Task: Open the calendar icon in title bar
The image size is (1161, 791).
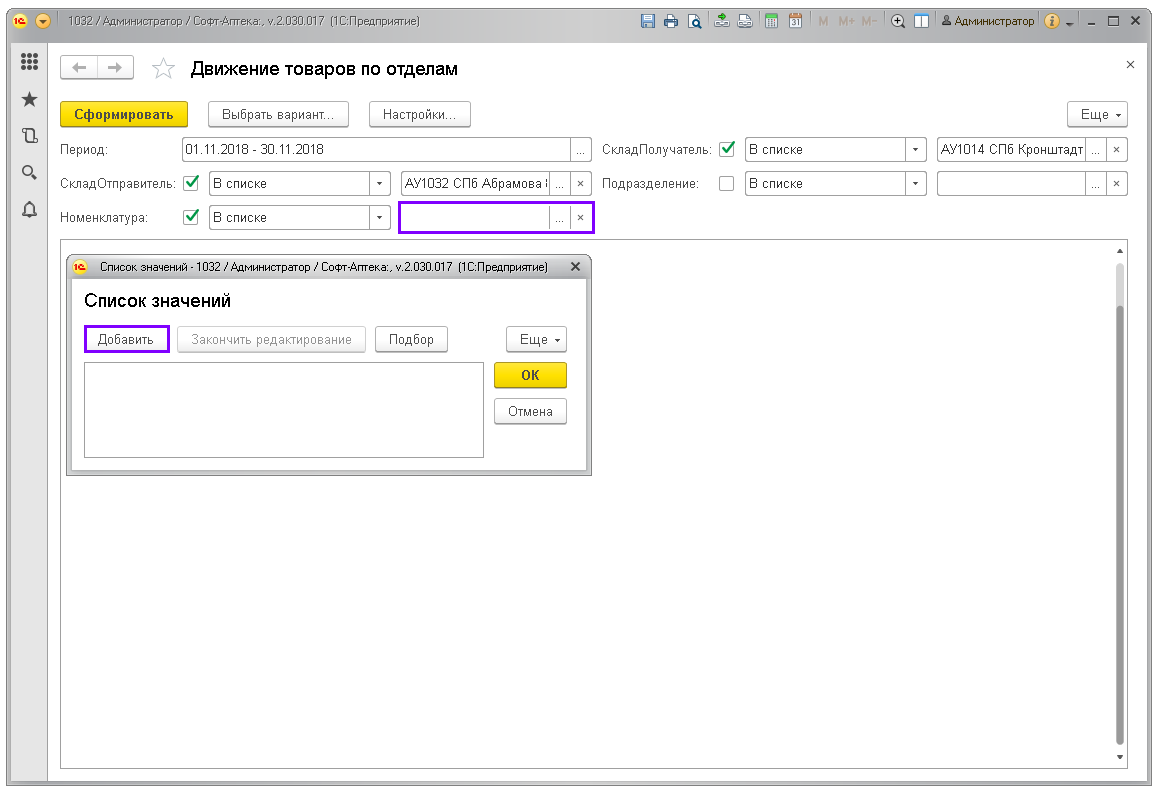Action: tap(796, 21)
